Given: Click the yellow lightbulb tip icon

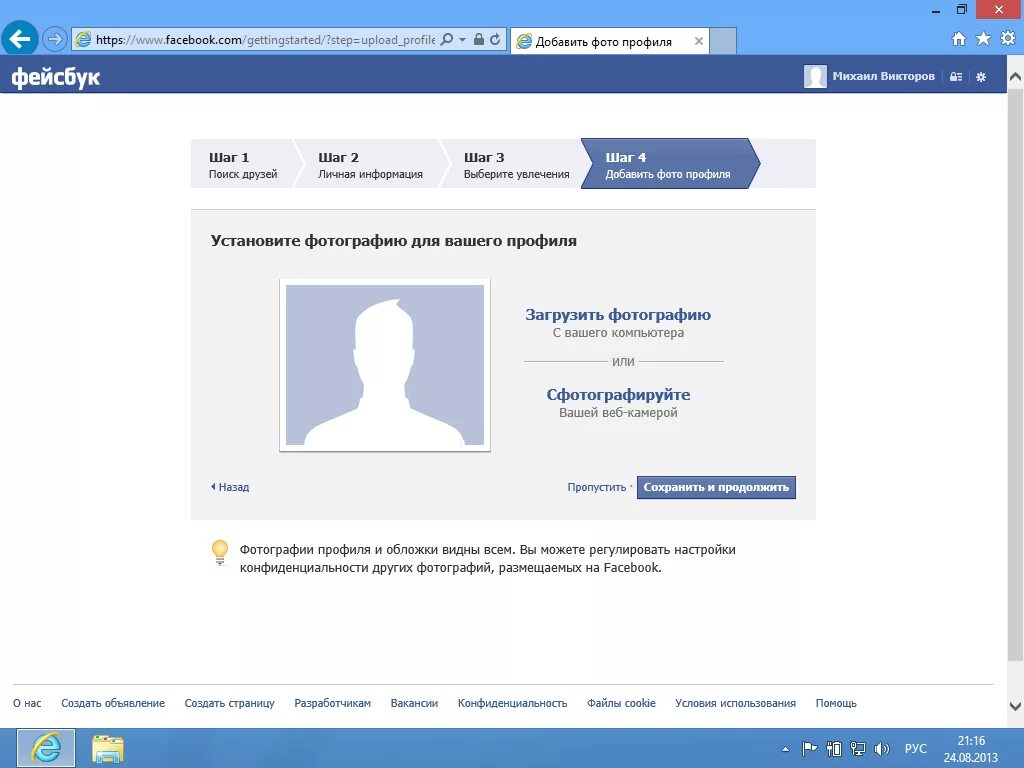Looking at the screenshot, I should click(220, 552).
